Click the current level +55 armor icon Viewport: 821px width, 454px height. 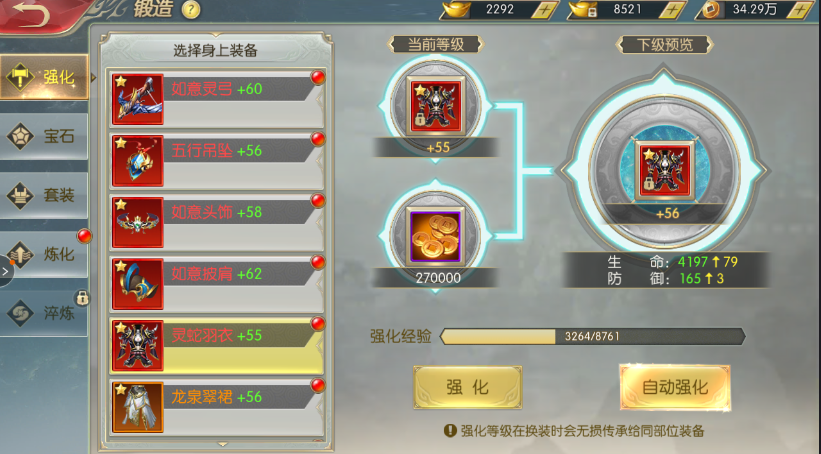point(435,106)
